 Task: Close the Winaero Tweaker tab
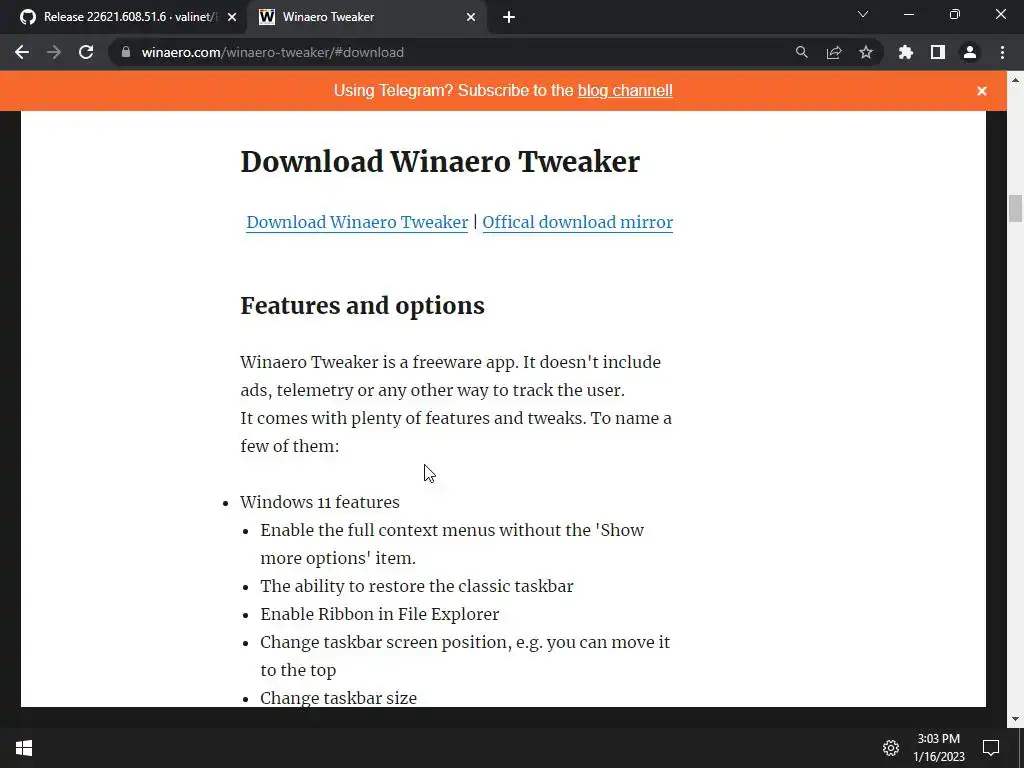[x=471, y=17]
